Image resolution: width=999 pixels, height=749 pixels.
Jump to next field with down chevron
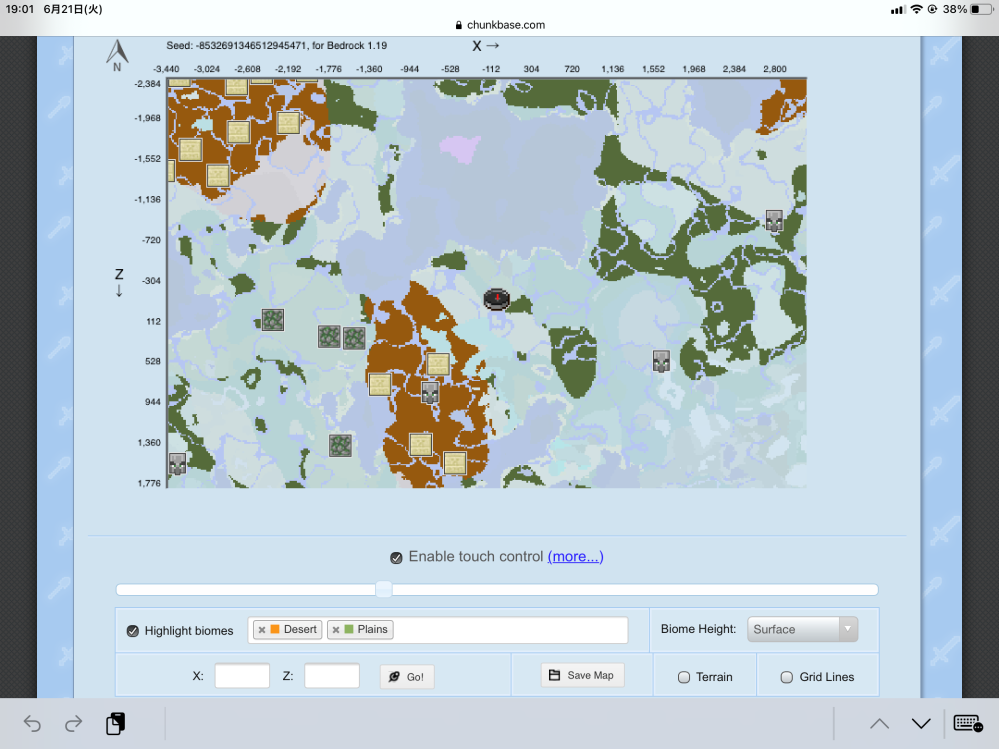pyautogui.click(x=921, y=723)
